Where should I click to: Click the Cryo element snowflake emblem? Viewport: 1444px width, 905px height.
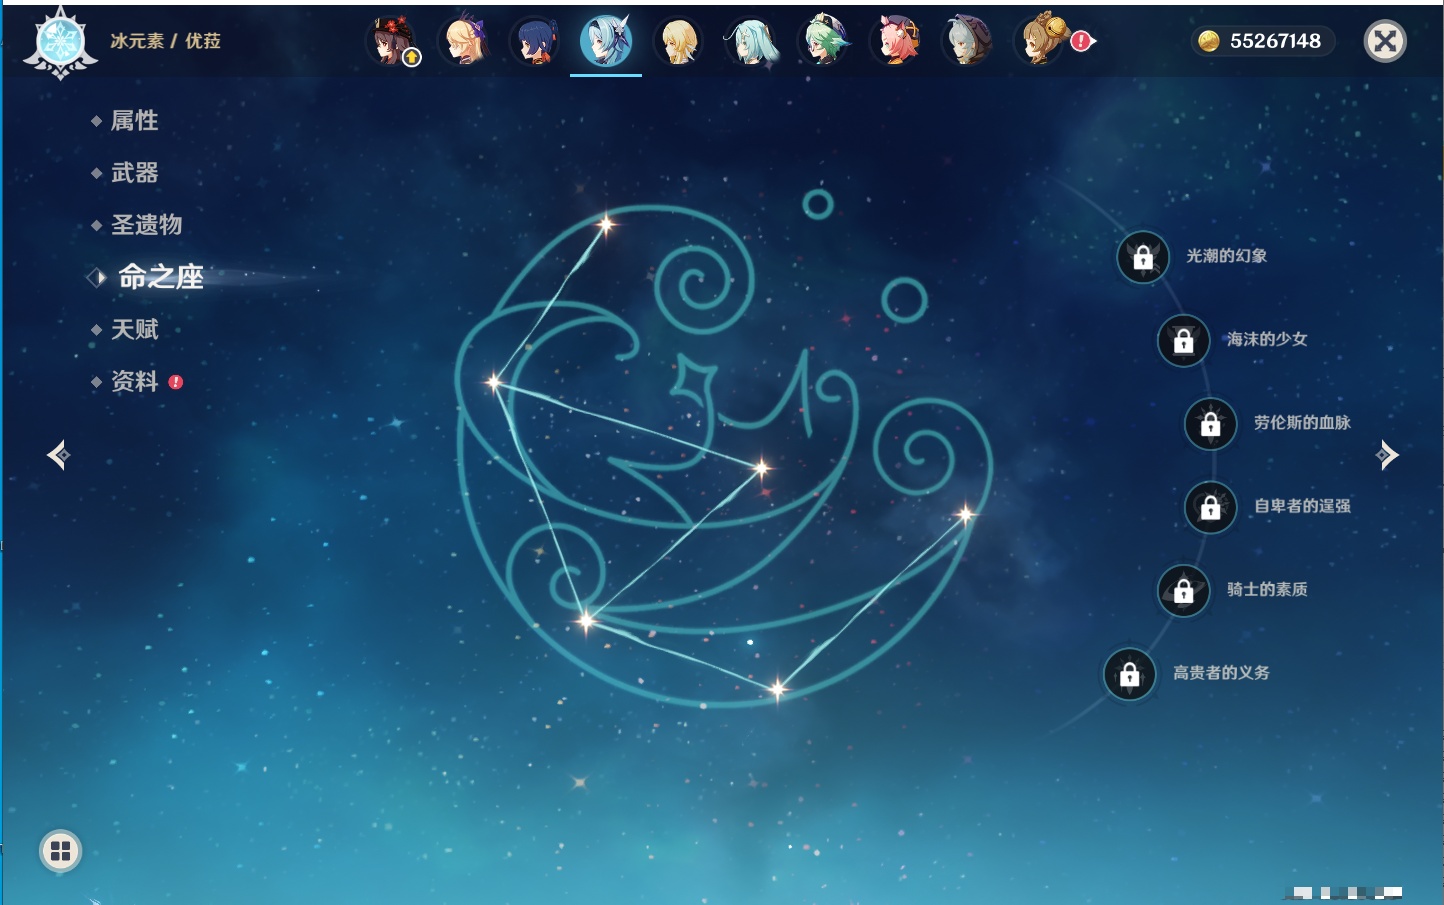(x=60, y=43)
